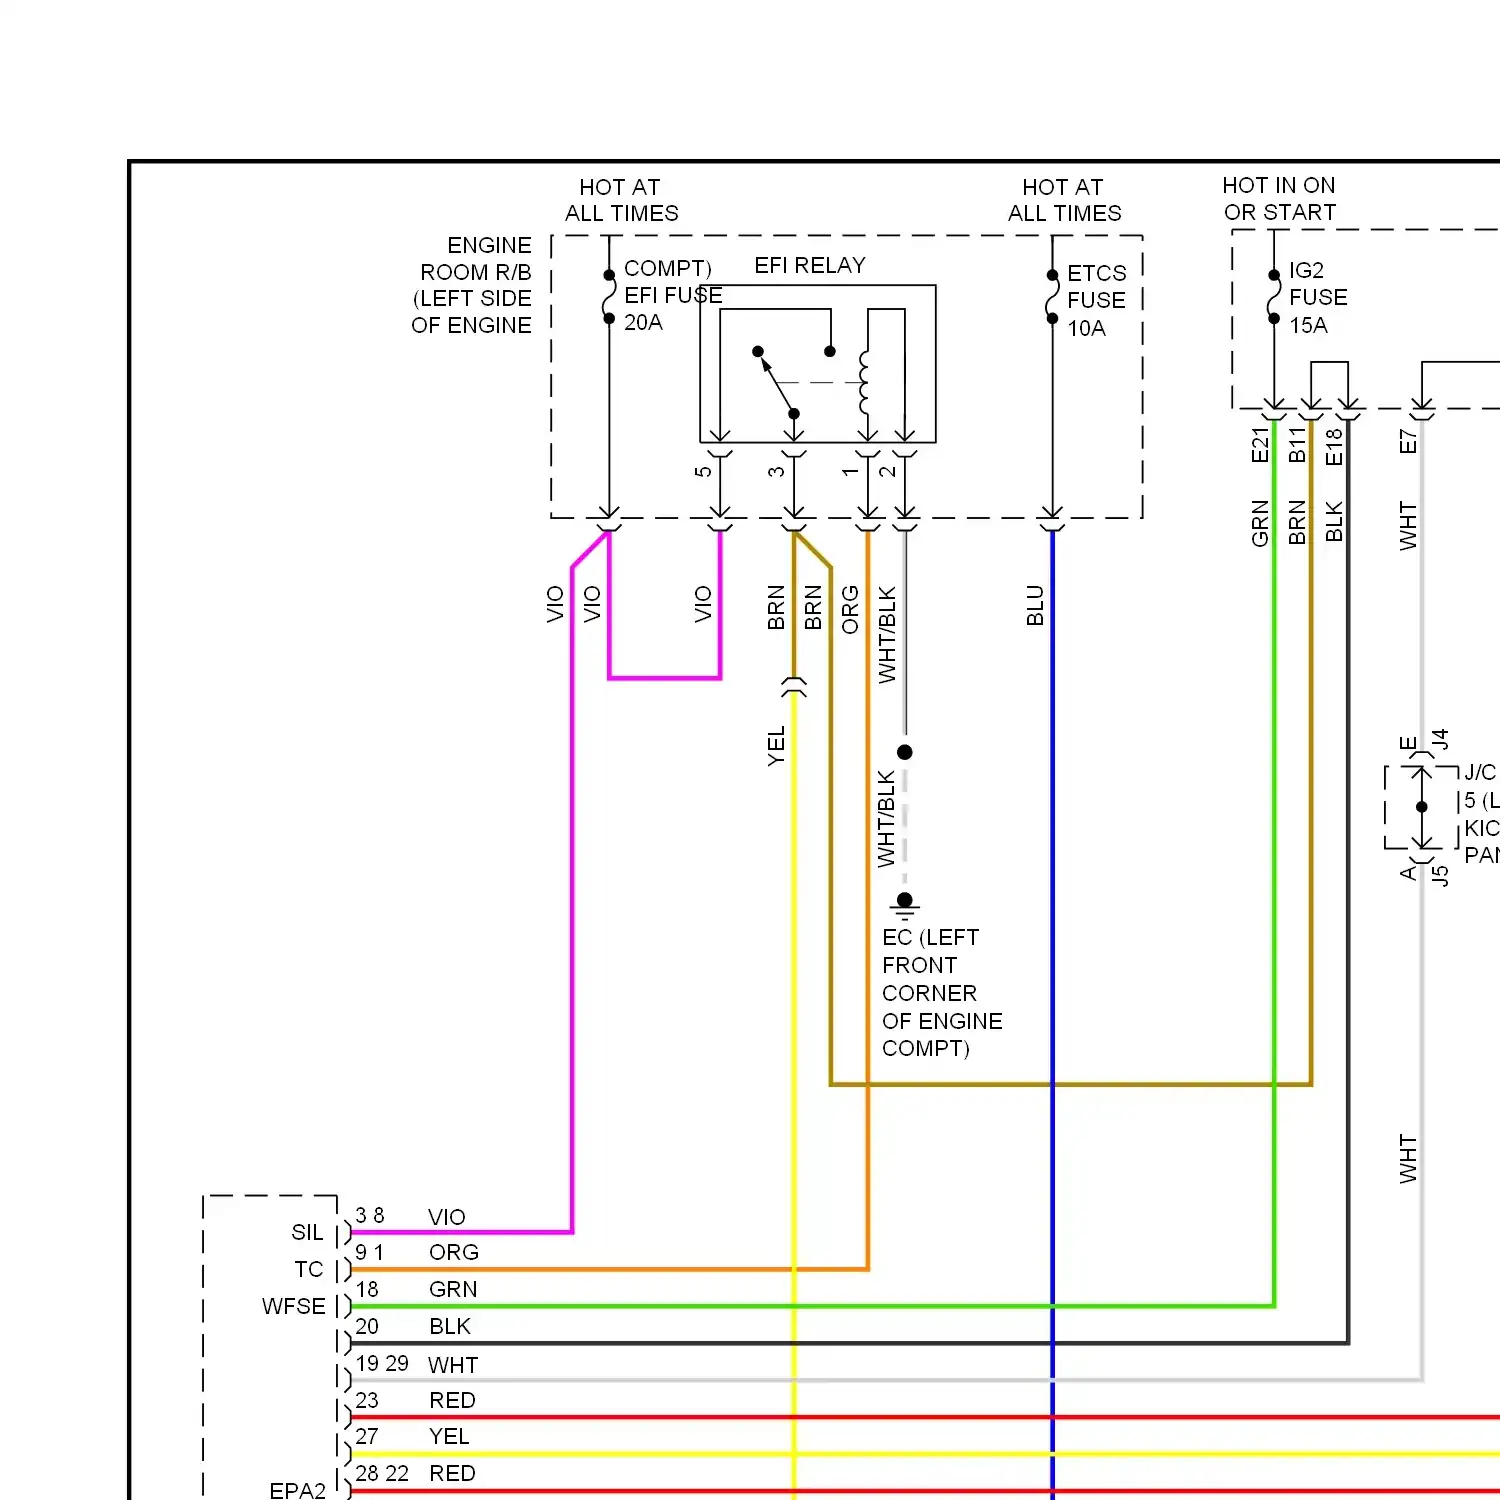Click the relay coil symbol in EFI relay
This screenshot has height=1500, width=1500.
click(864, 382)
